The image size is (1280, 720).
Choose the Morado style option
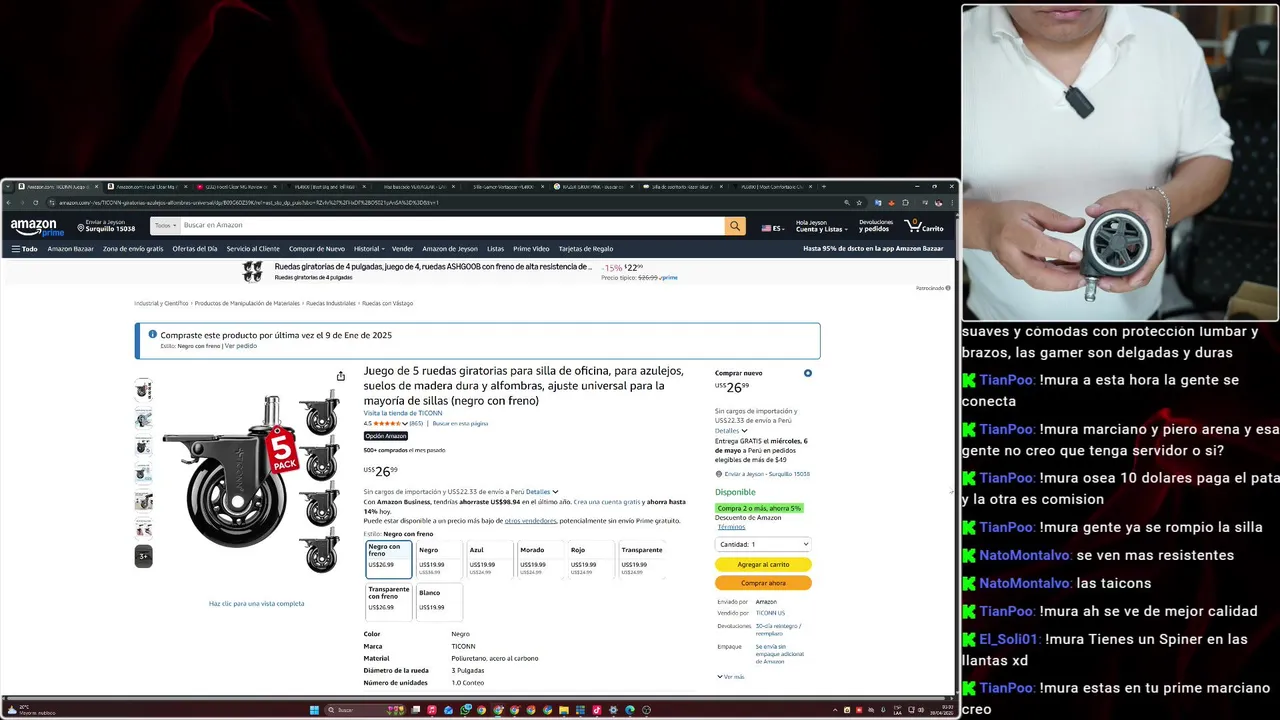[541, 559]
